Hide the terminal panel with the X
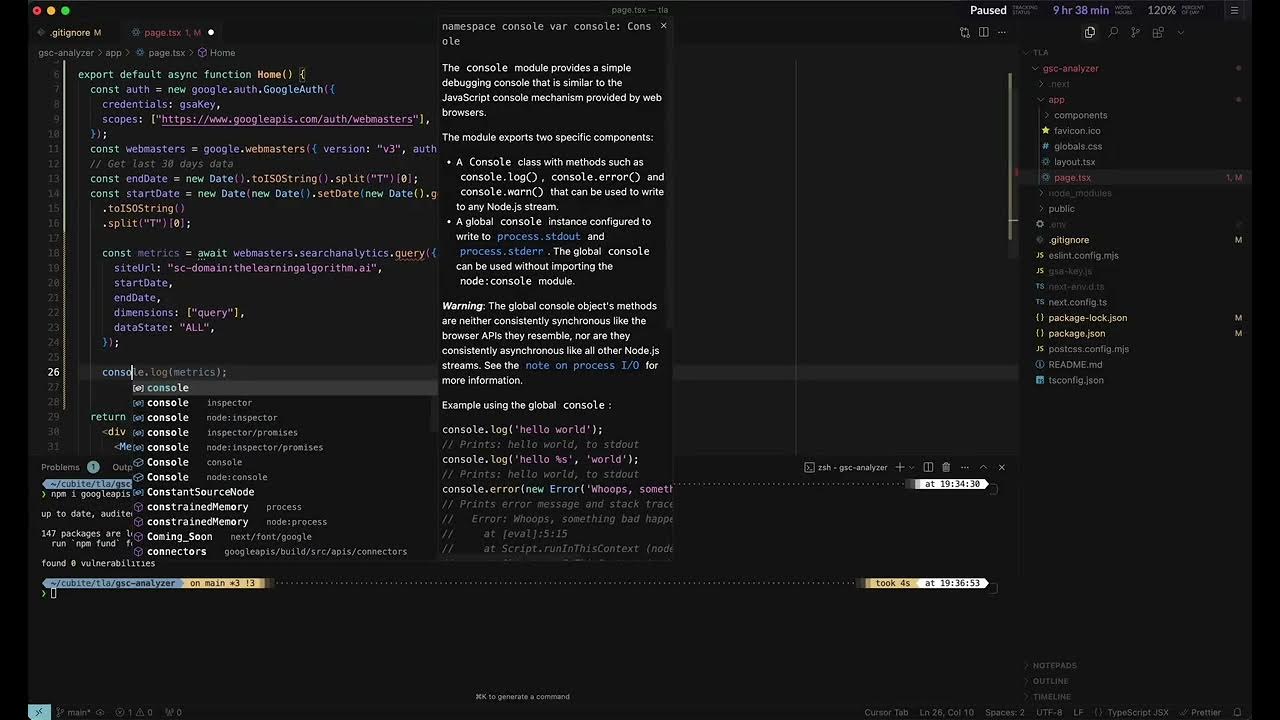Viewport: 1280px width, 720px height. coord(1001,467)
